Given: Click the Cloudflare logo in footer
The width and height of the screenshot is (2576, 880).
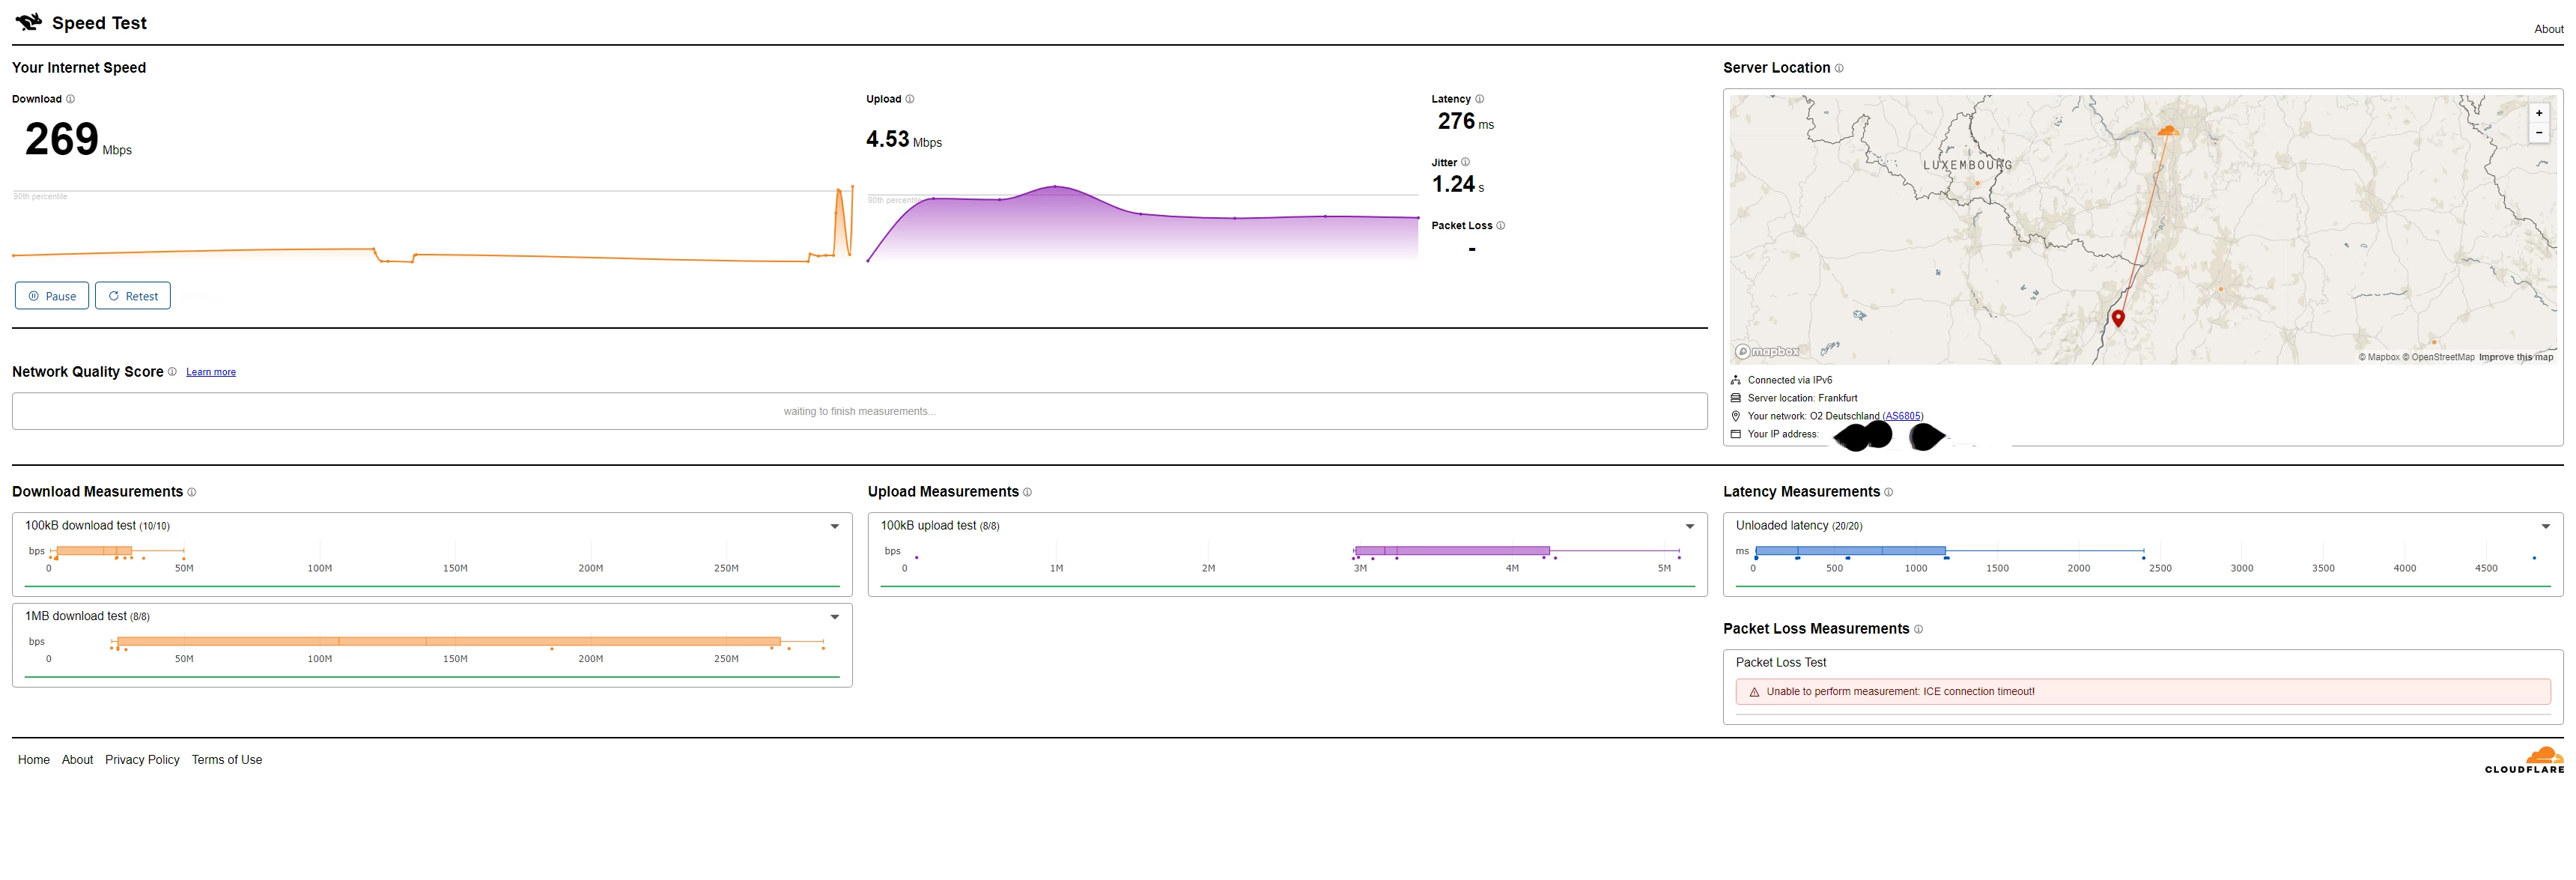Looking at the screenshot, I should tap(2524, 760).
